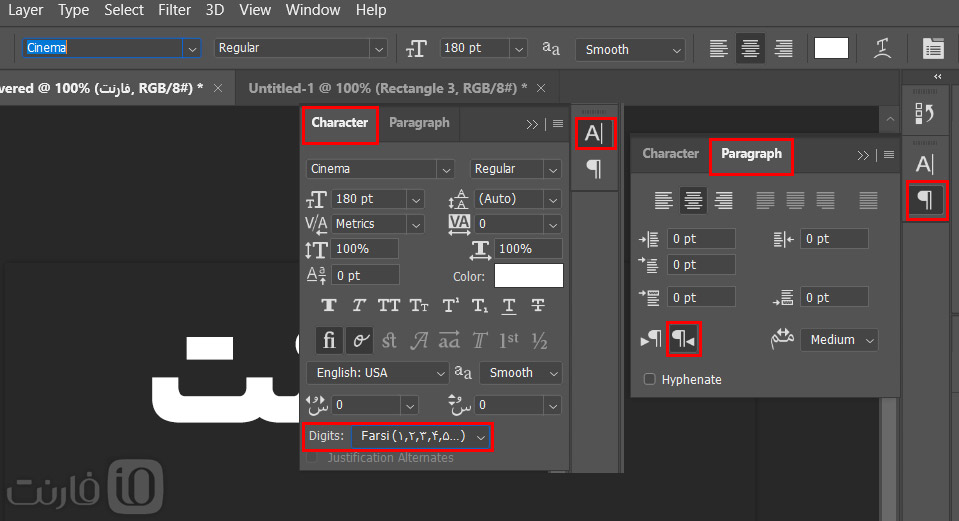959x521 pixels.
Task: Click baseline shift 0 pt field
Action: [x=365, y=276]
